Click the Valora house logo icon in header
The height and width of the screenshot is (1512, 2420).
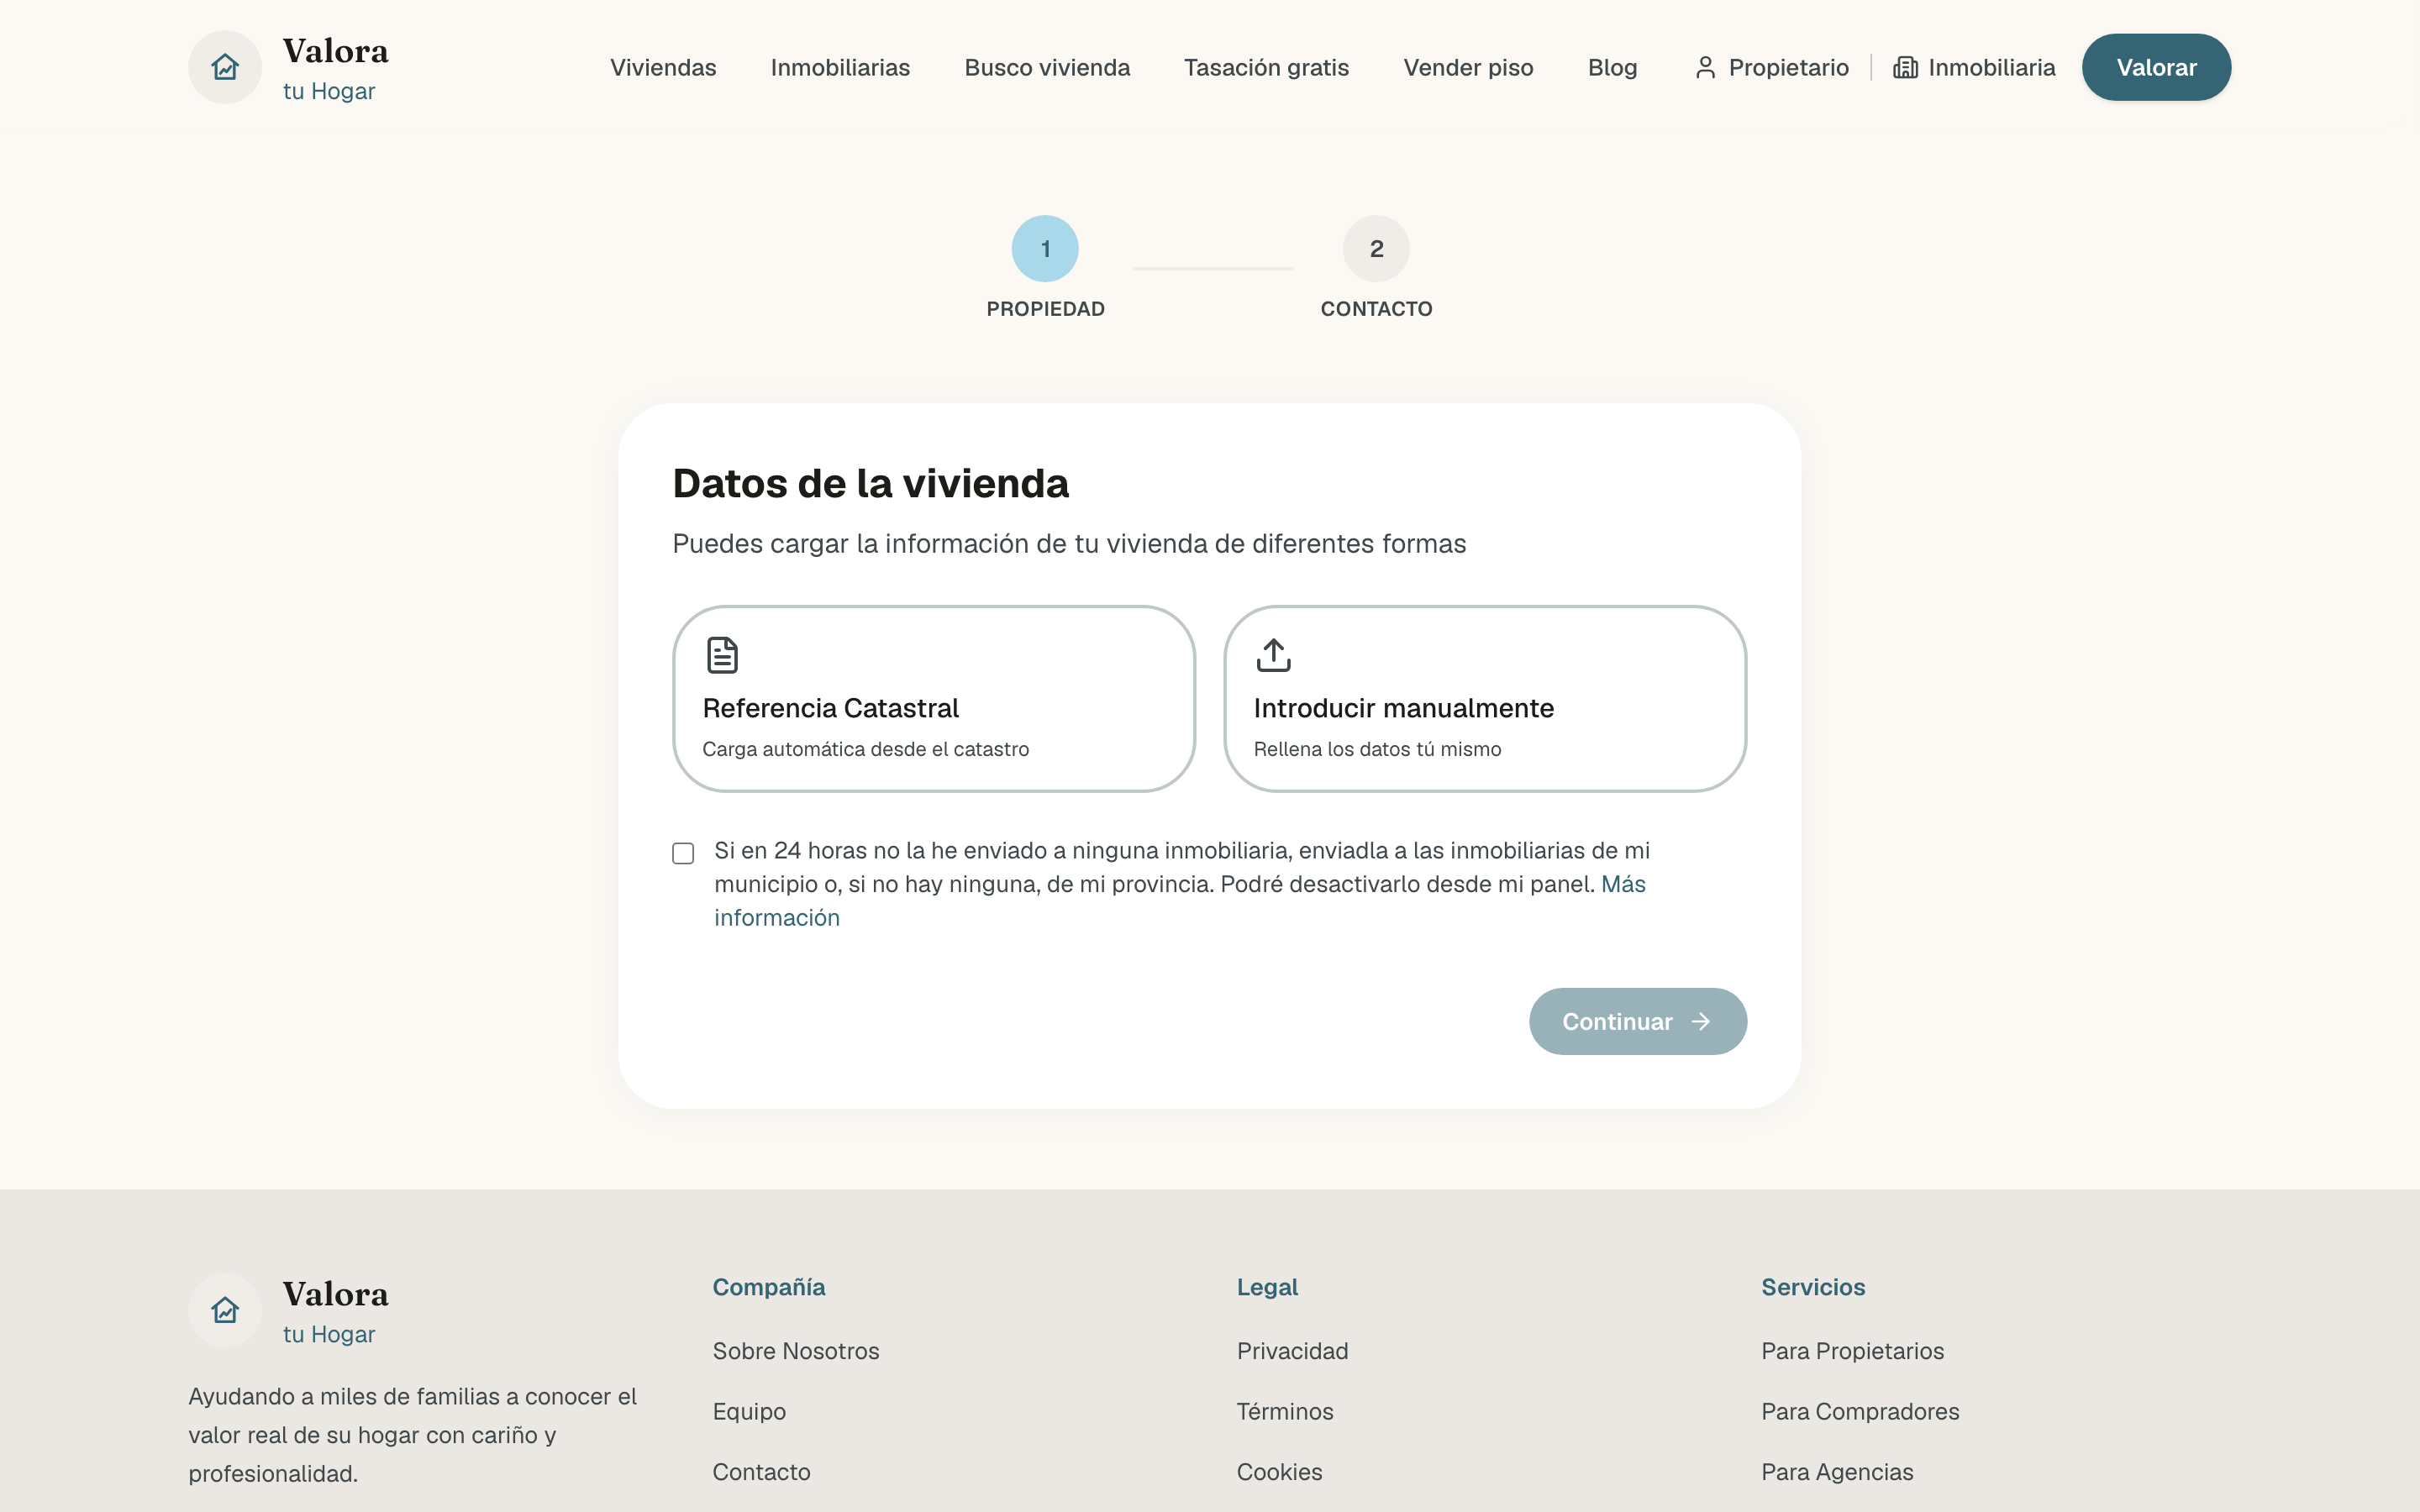tap(225, 67)
